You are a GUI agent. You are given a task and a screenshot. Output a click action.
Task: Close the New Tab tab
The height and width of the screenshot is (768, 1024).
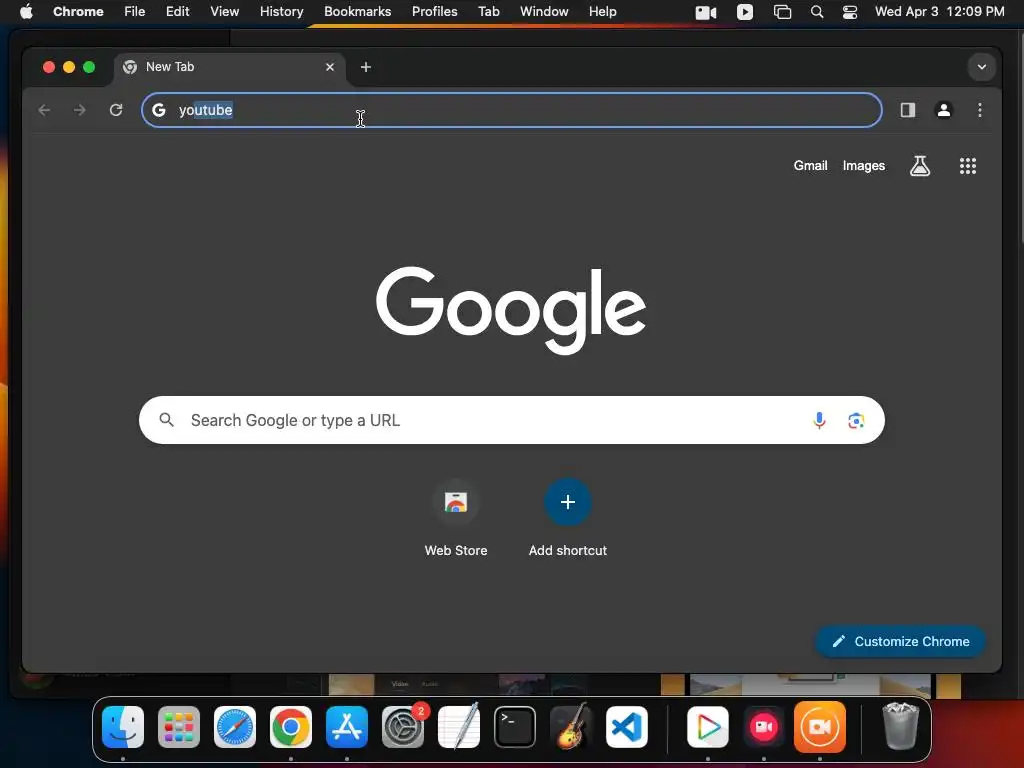(x=330, y=67)
